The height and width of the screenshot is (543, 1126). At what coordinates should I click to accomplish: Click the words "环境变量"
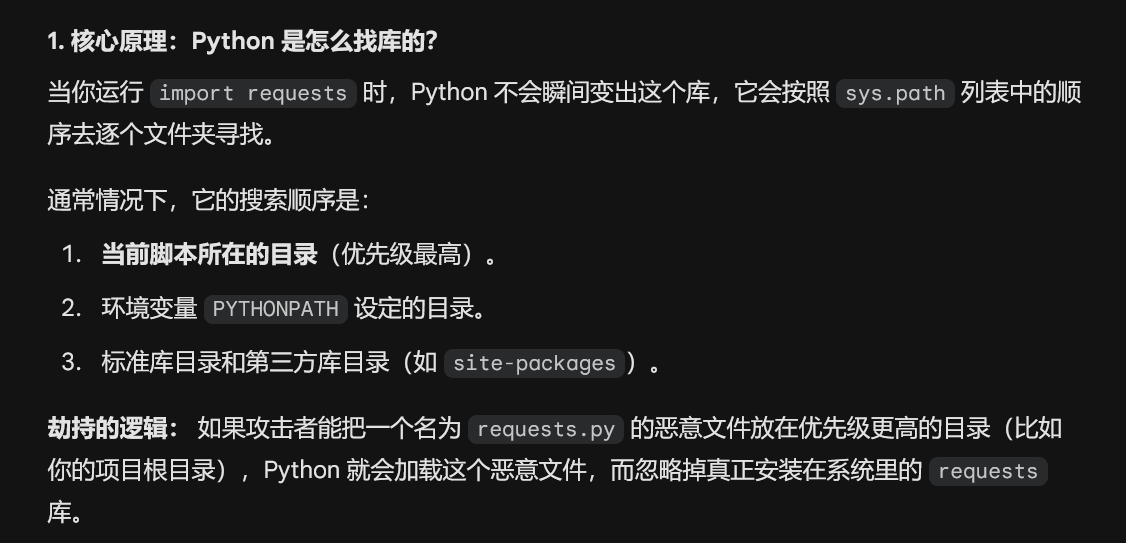pos(149,309)
